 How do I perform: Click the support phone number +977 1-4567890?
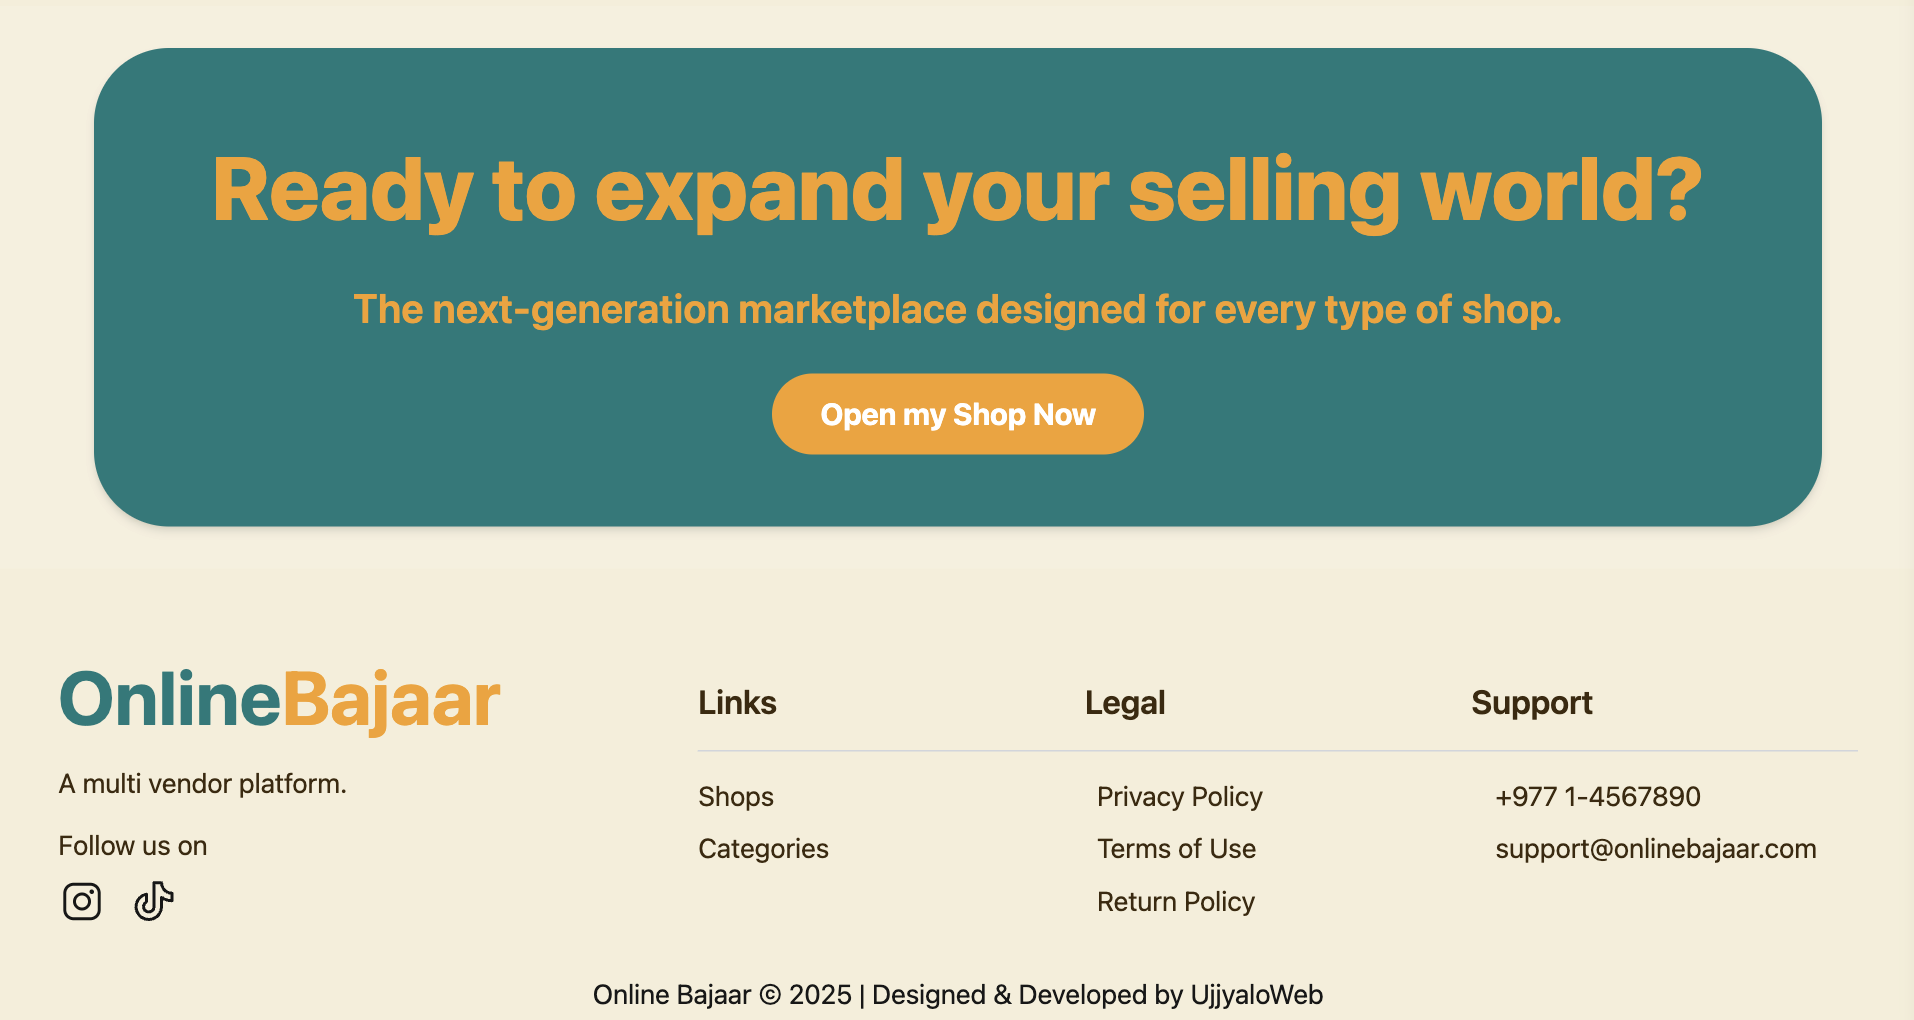pos(1597,797)
